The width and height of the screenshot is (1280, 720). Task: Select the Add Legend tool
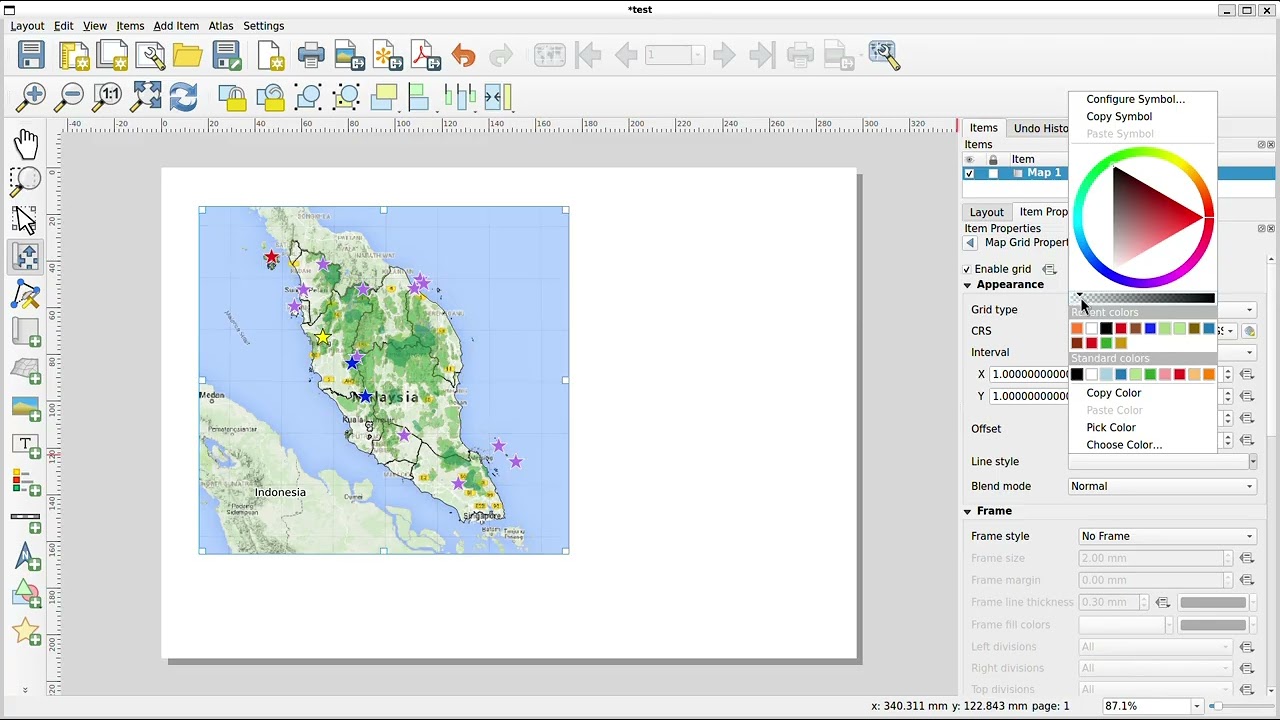pos(26,482)
